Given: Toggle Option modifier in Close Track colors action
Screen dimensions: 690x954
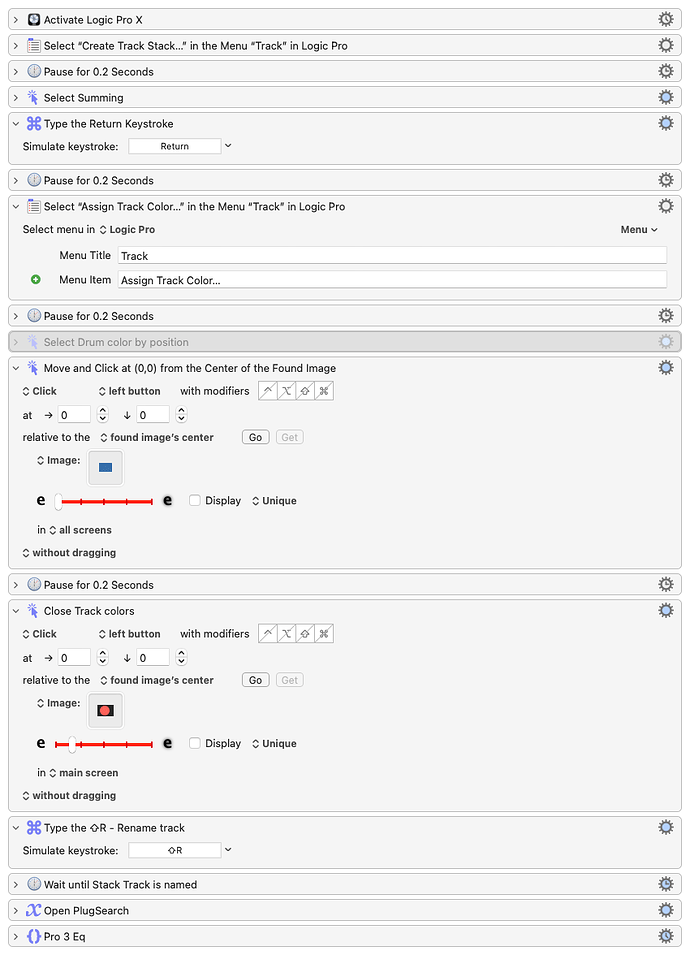Looking at the screenshot, I should [x=287, y=633].
